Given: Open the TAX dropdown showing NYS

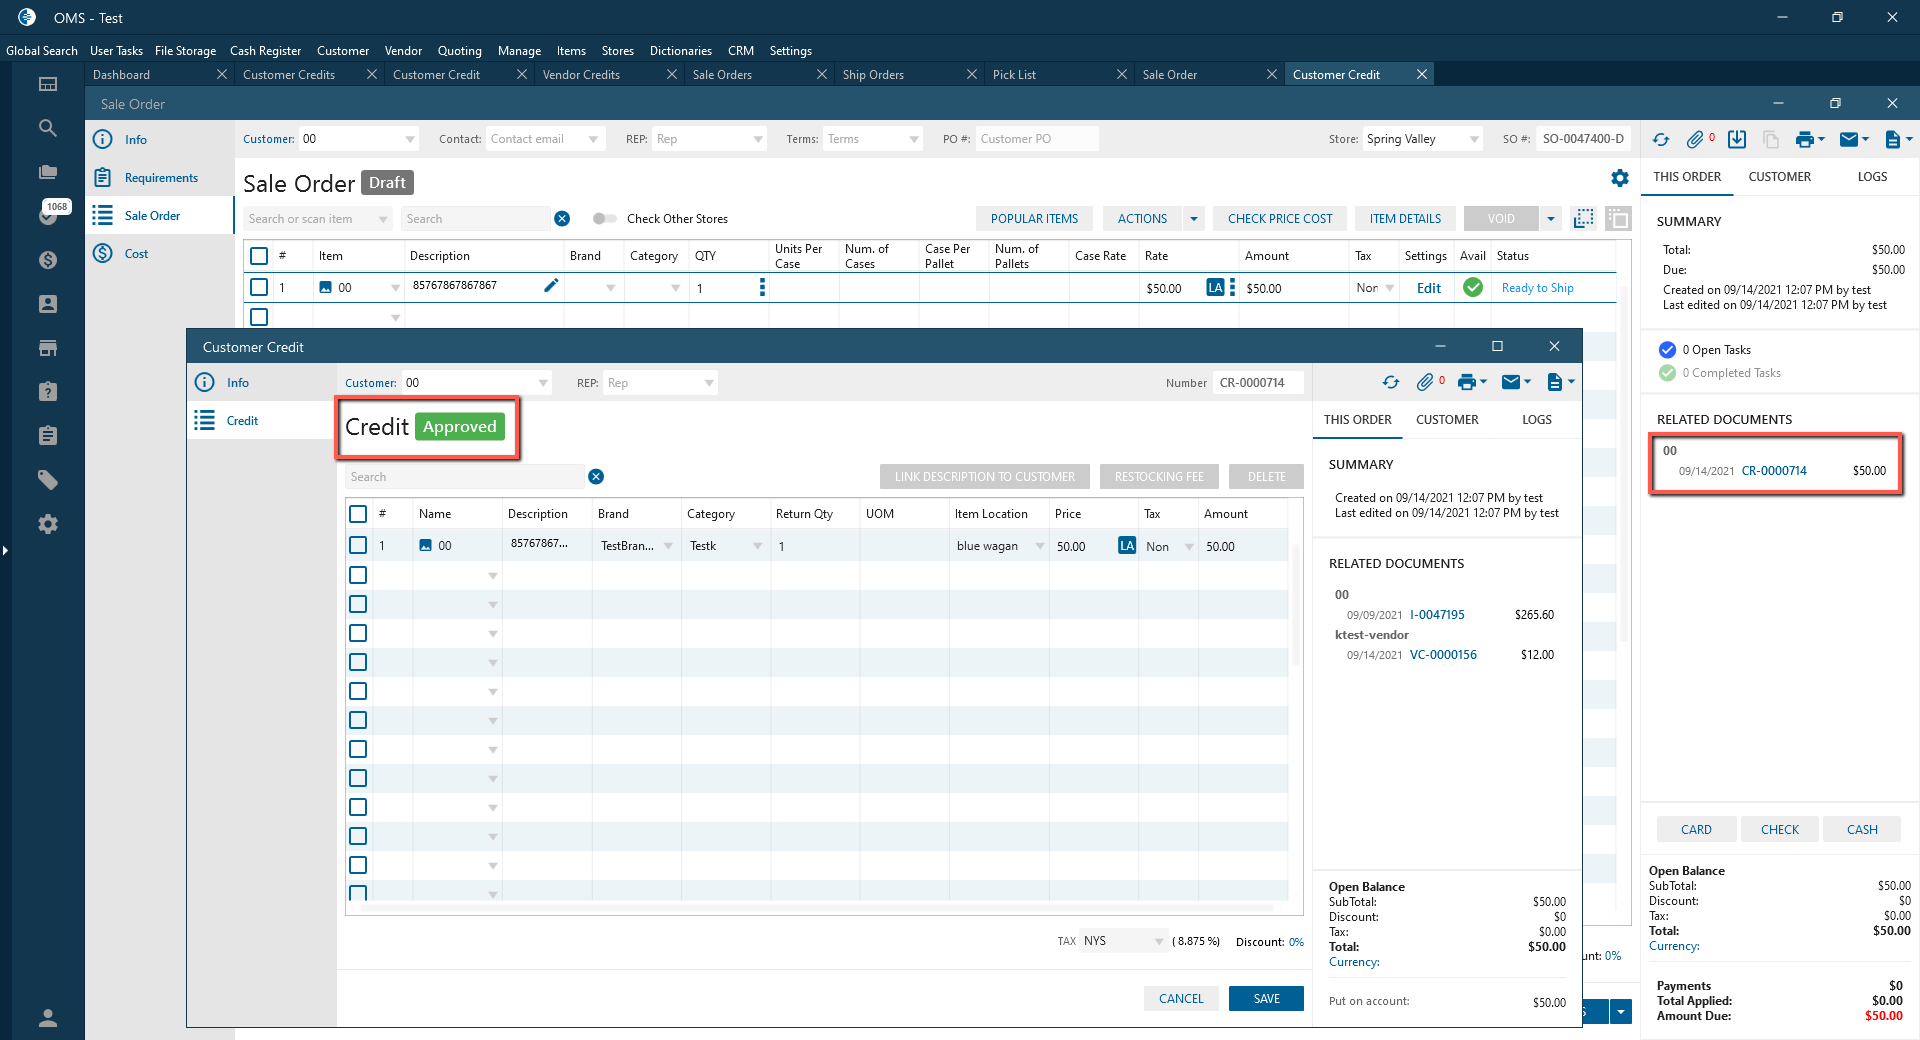Looking at the screenshot, I should pos(1158,942).
